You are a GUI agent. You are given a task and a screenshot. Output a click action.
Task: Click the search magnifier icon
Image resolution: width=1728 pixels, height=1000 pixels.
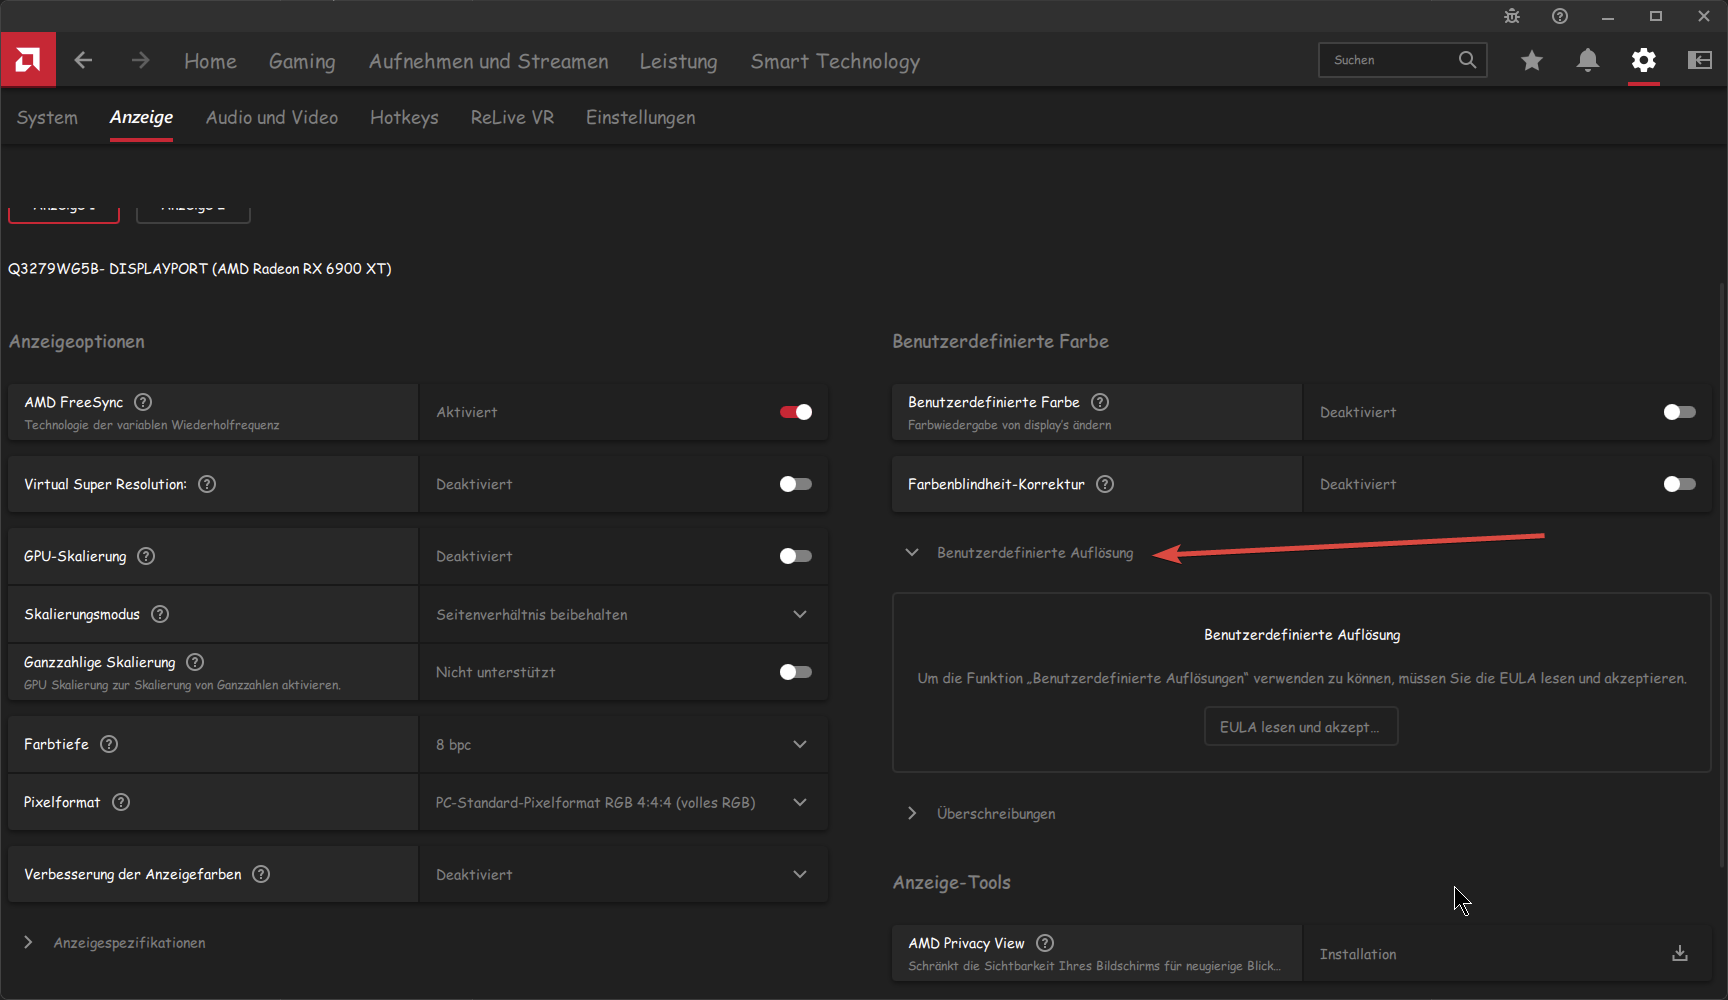tap(1467, 60)
